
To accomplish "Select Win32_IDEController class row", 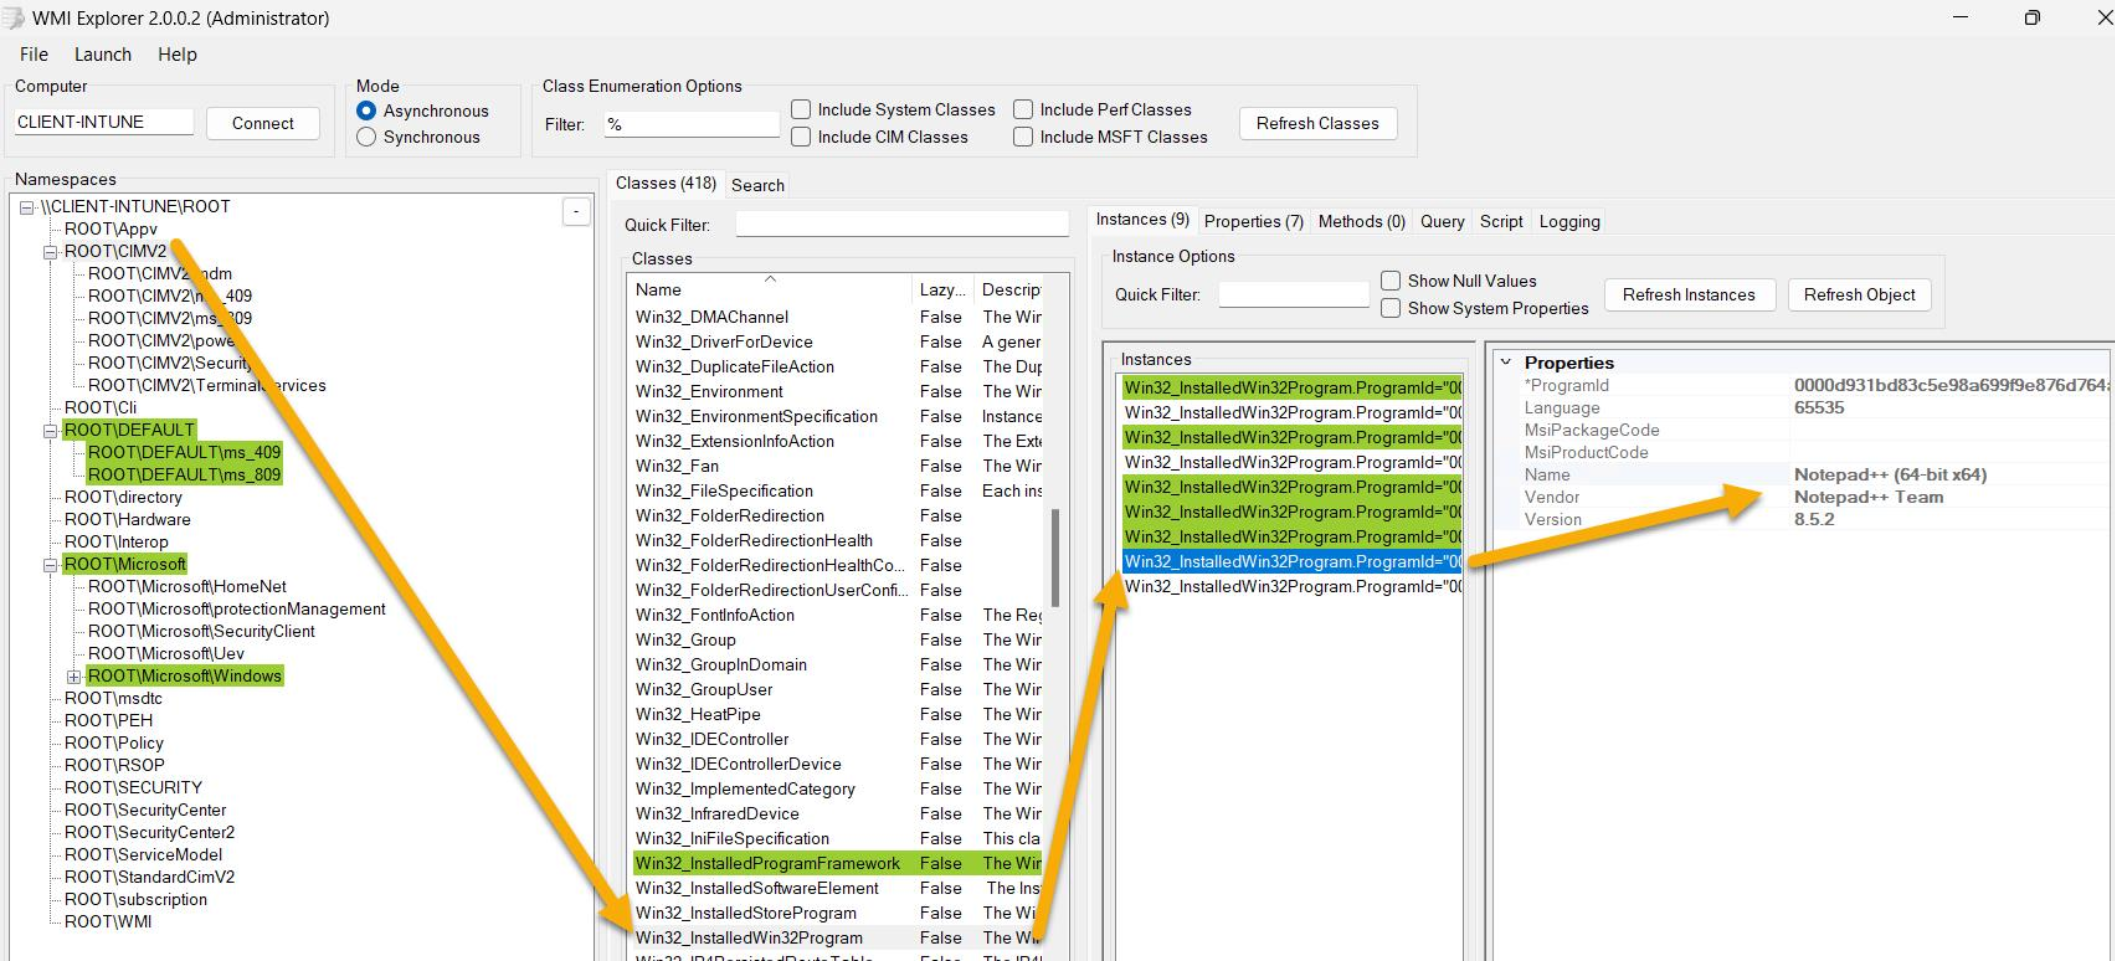I will coord(838,740).
